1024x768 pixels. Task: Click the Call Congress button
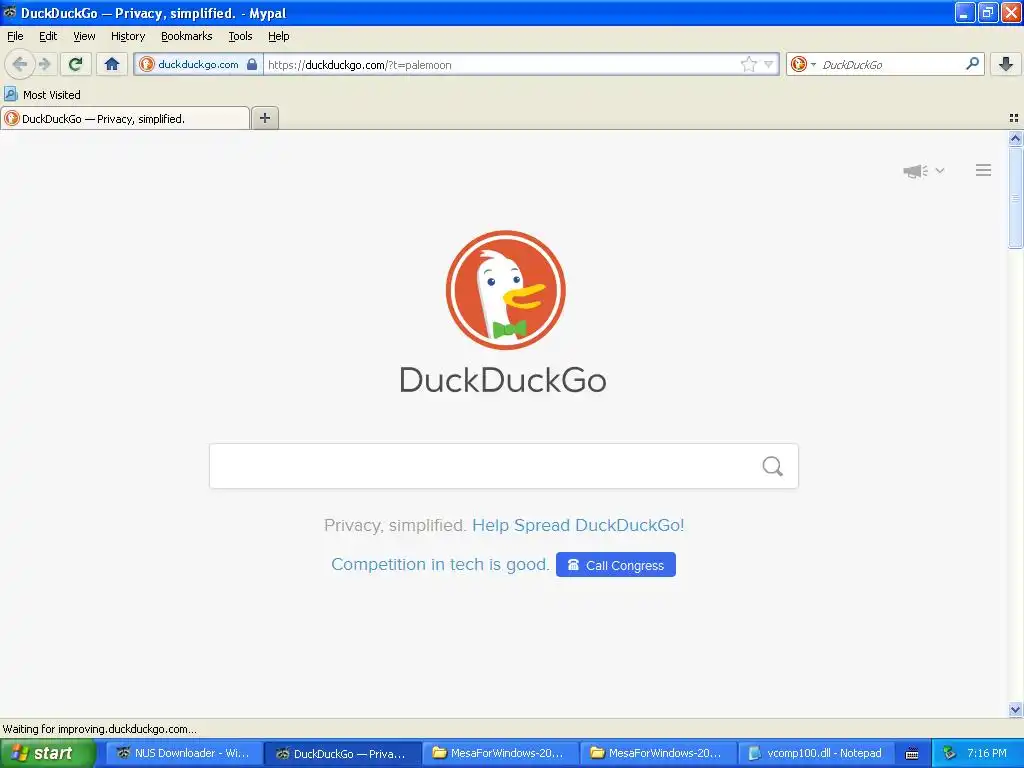616,565
